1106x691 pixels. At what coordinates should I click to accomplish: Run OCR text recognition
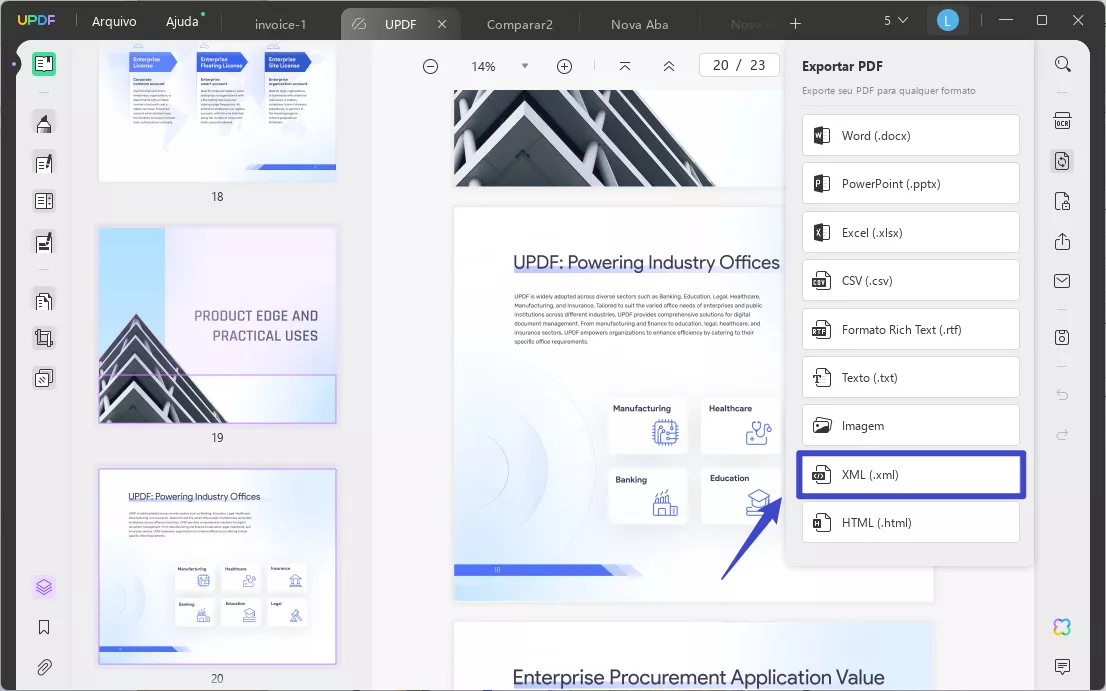[x=1062, y=121]
